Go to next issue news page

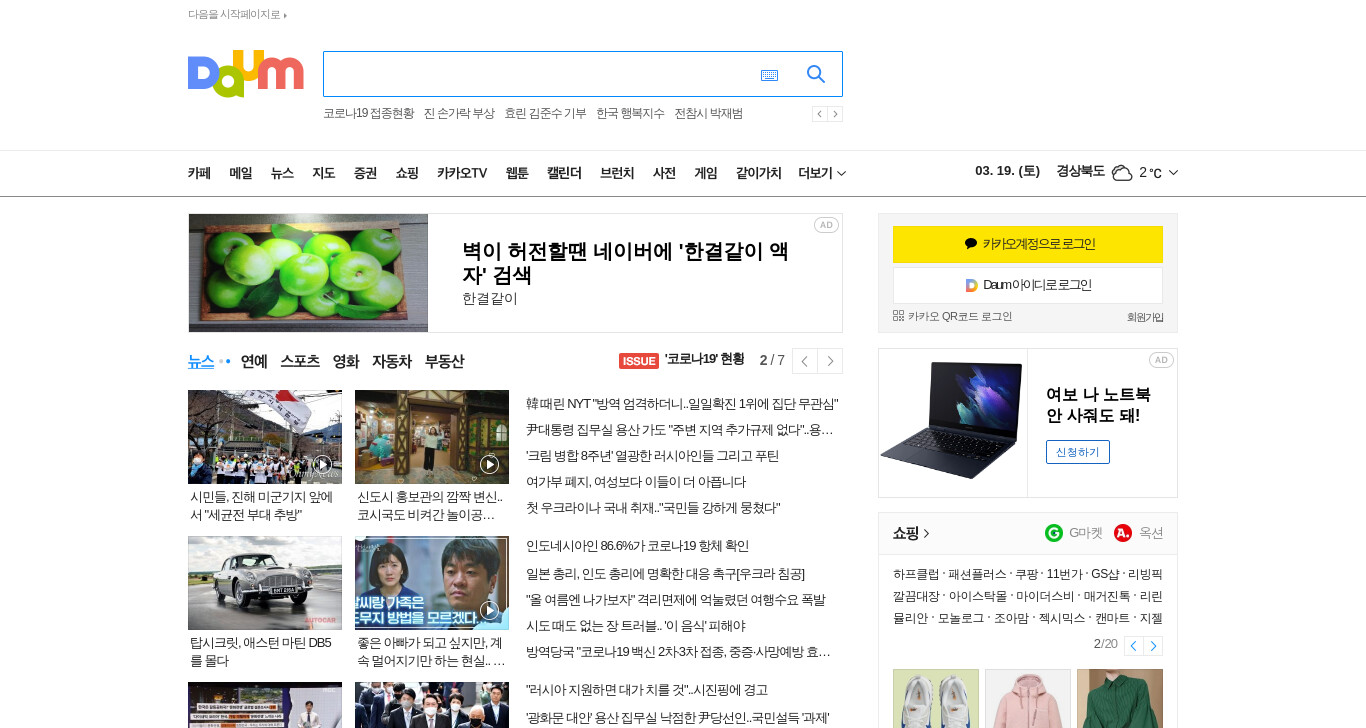pyautogui.click(x=830, y=361)
